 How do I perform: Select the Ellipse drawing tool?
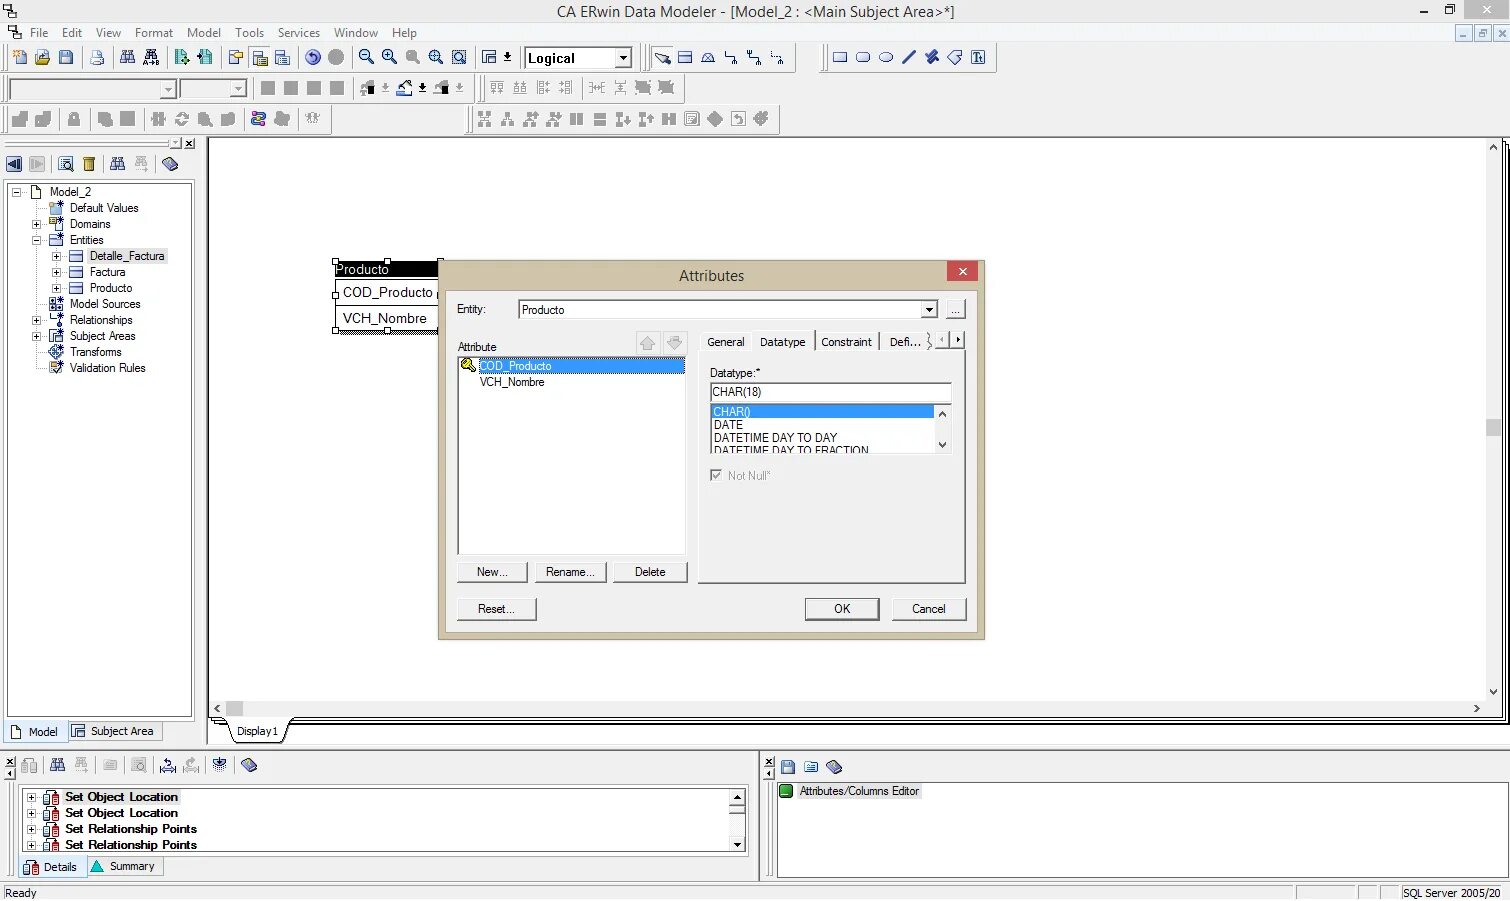(x=886, y=57)
